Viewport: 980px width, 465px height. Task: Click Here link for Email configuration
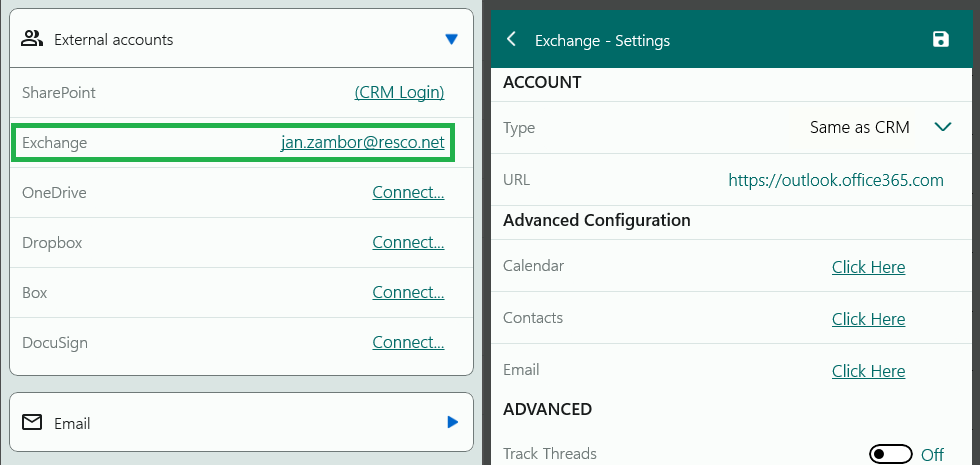tap(868, 371)
